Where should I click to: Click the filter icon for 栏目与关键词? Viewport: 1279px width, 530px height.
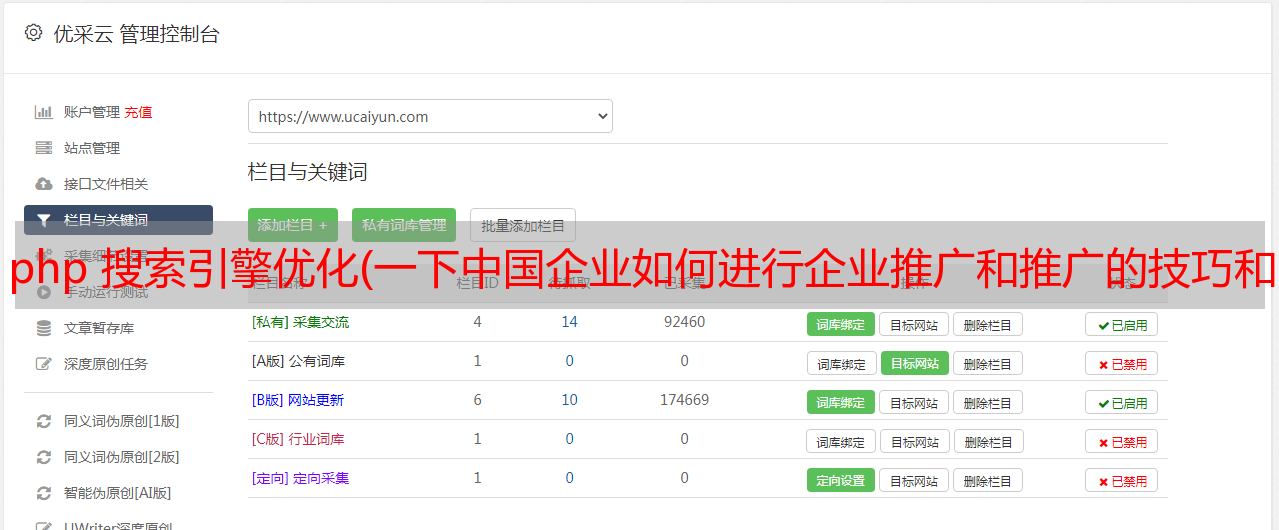point(44,220)
